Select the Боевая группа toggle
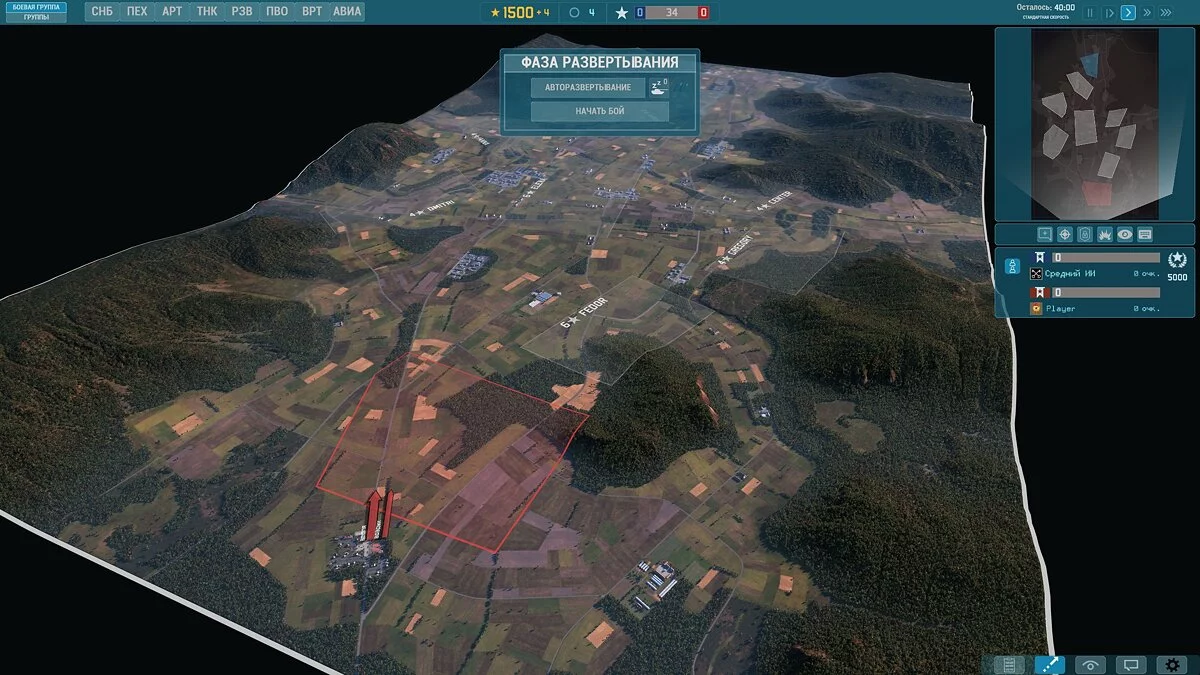The width and height of the screenshot is (1200, 675). pos(37,7)
